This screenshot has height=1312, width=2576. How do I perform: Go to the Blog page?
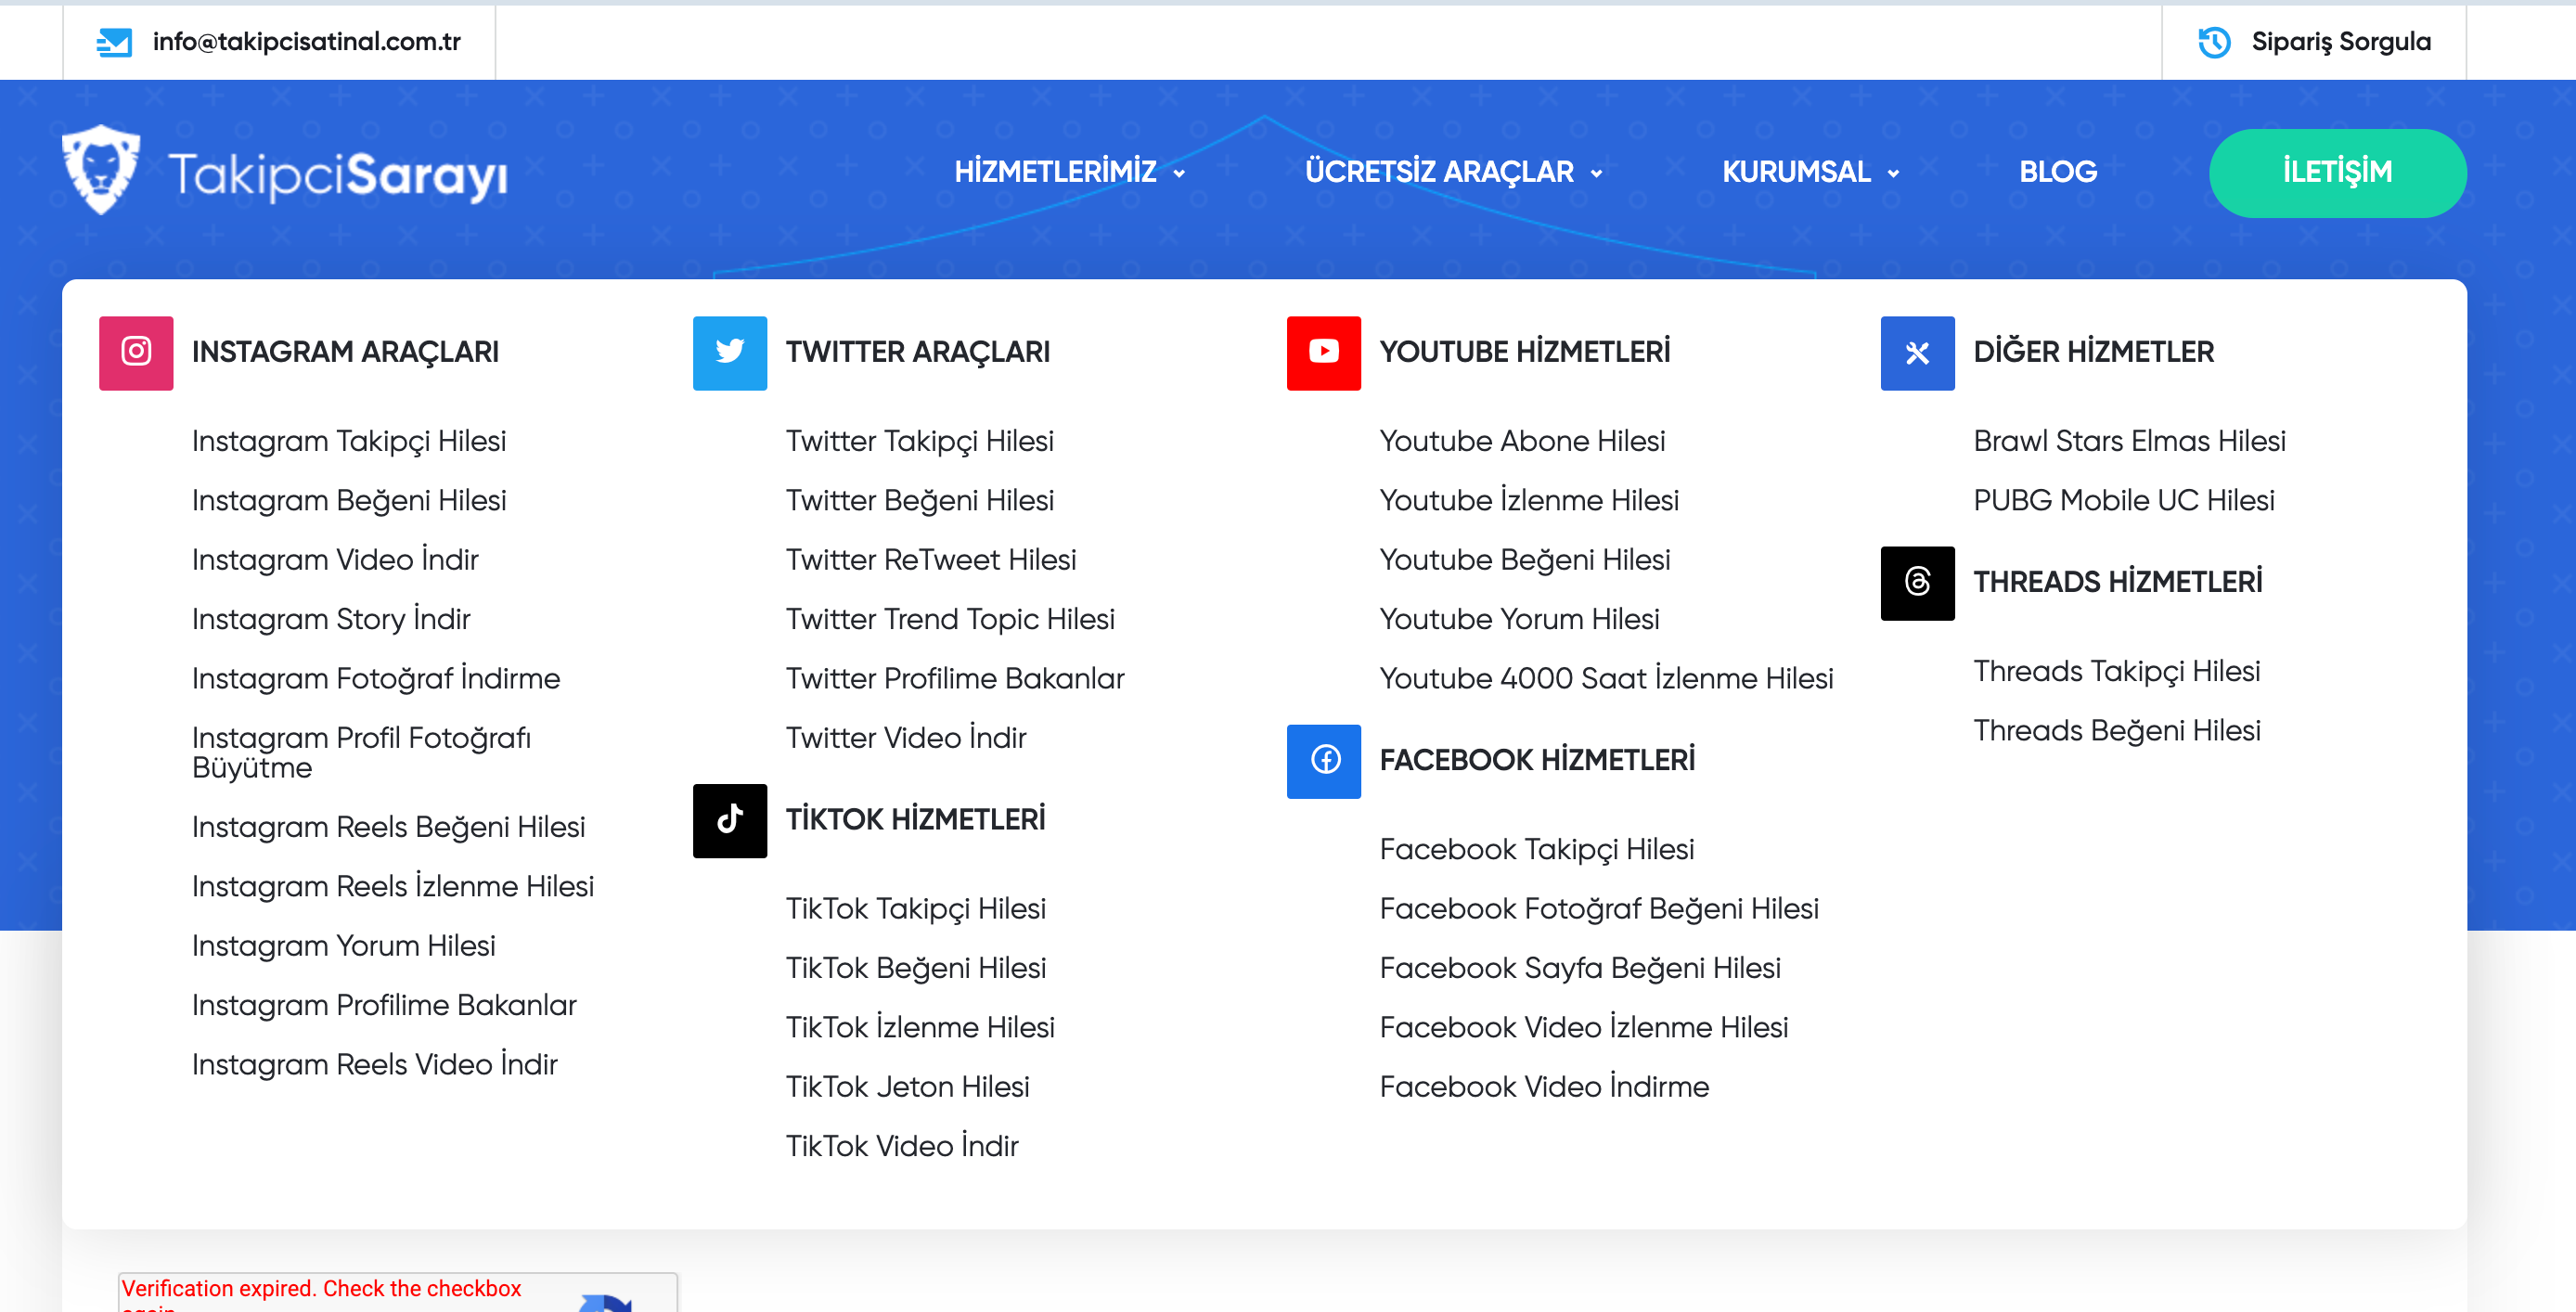click(2058, 172)
